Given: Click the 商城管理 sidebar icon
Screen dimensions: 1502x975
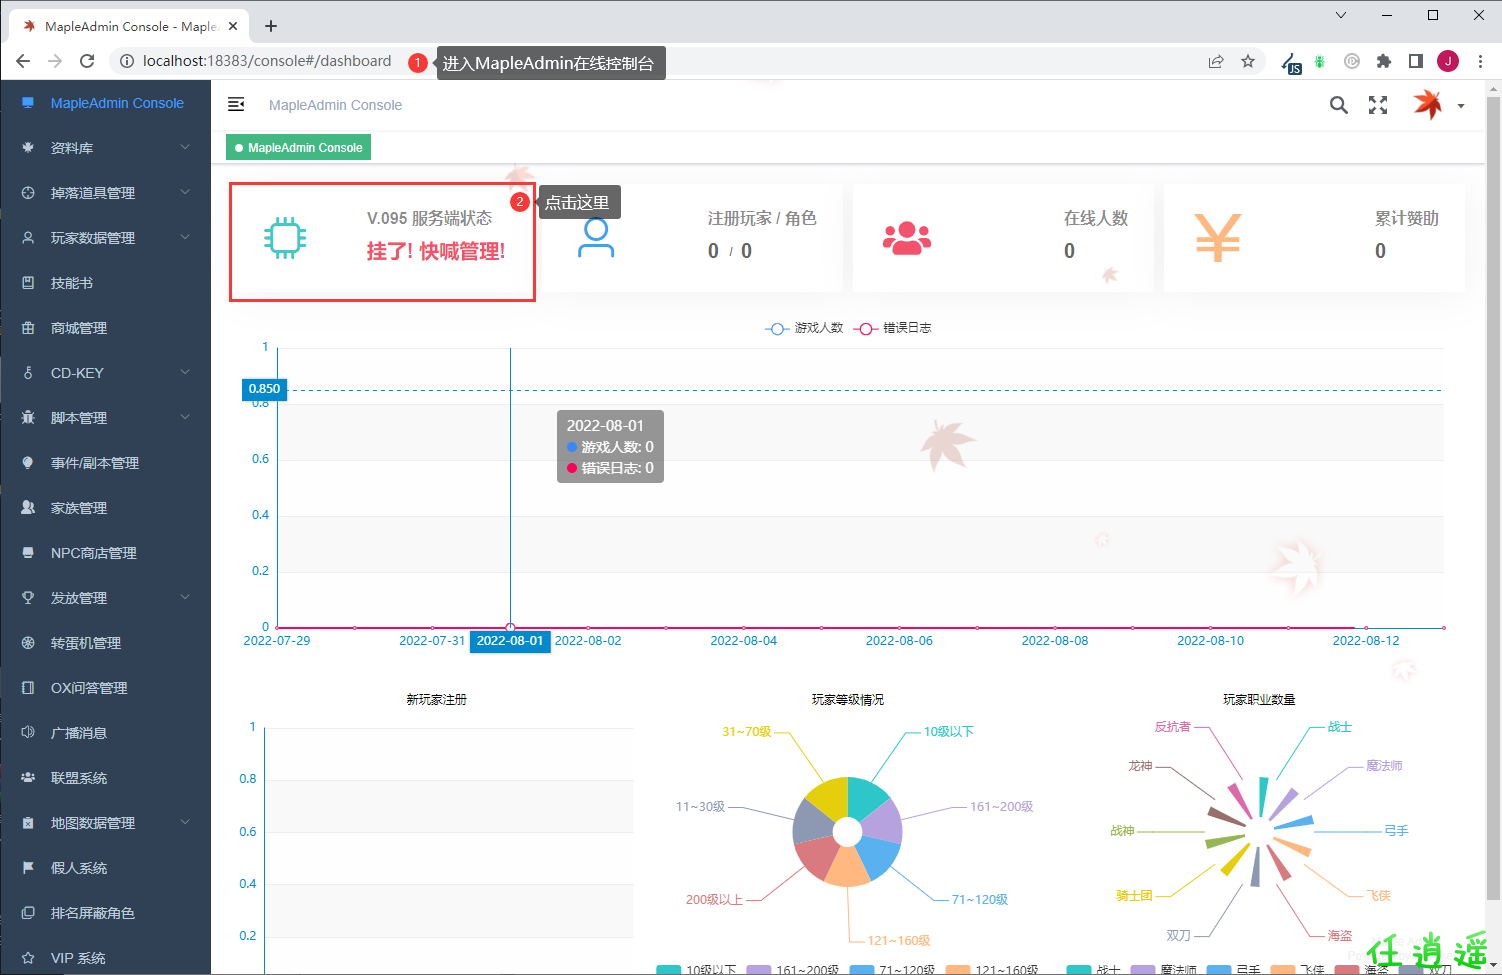Looking at the screenshot, I should click(28, 328).
